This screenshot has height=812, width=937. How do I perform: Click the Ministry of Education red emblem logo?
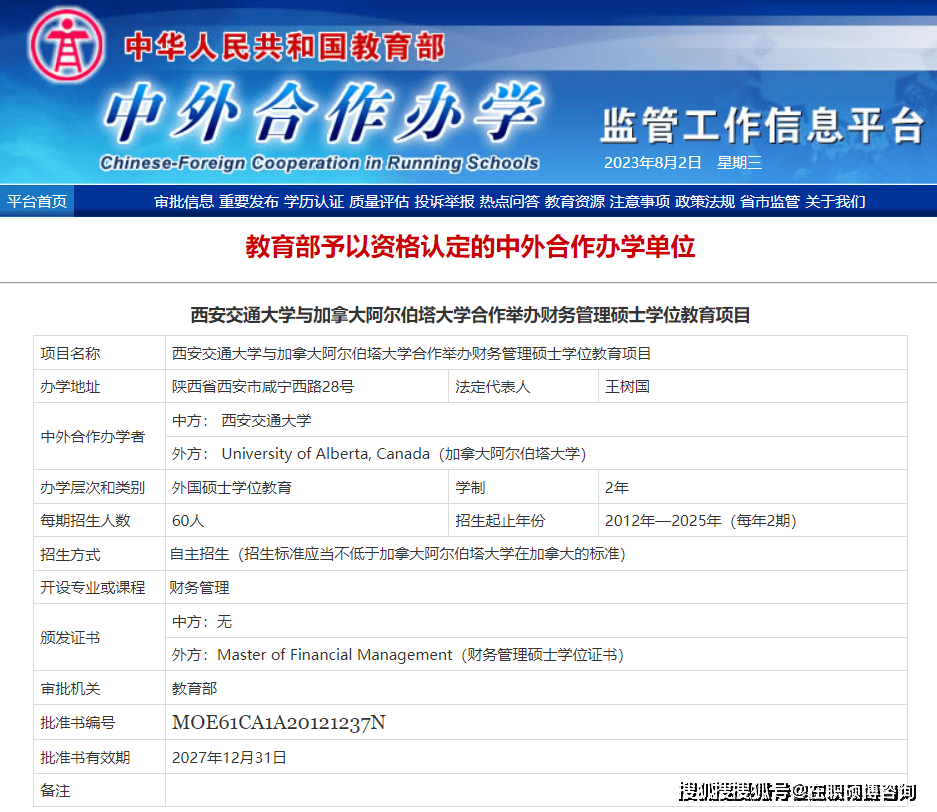(66, 45)
